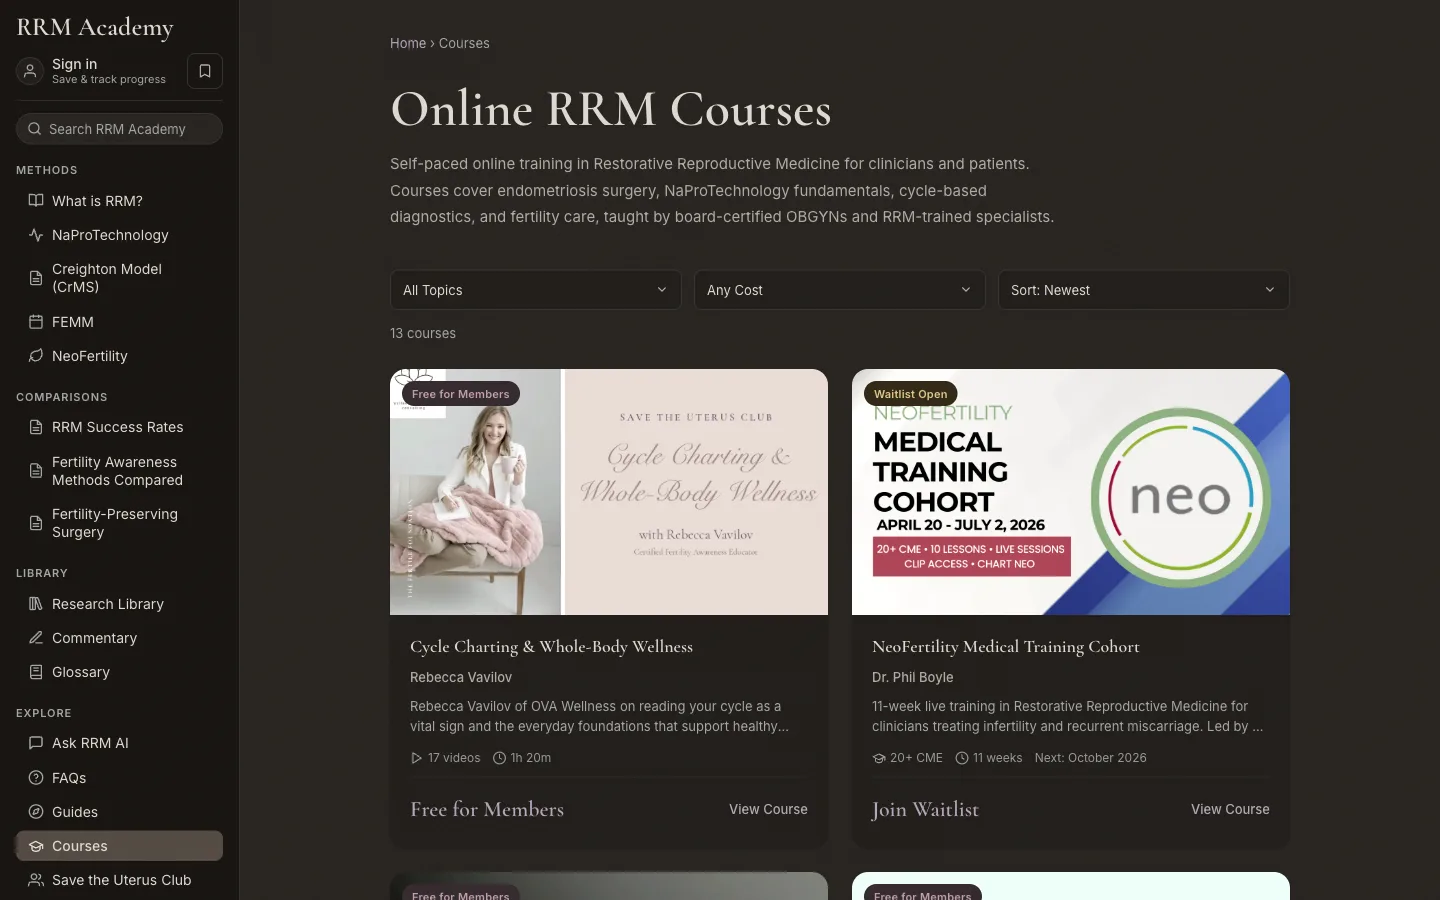Open the Glossary page

click(119, 672)
